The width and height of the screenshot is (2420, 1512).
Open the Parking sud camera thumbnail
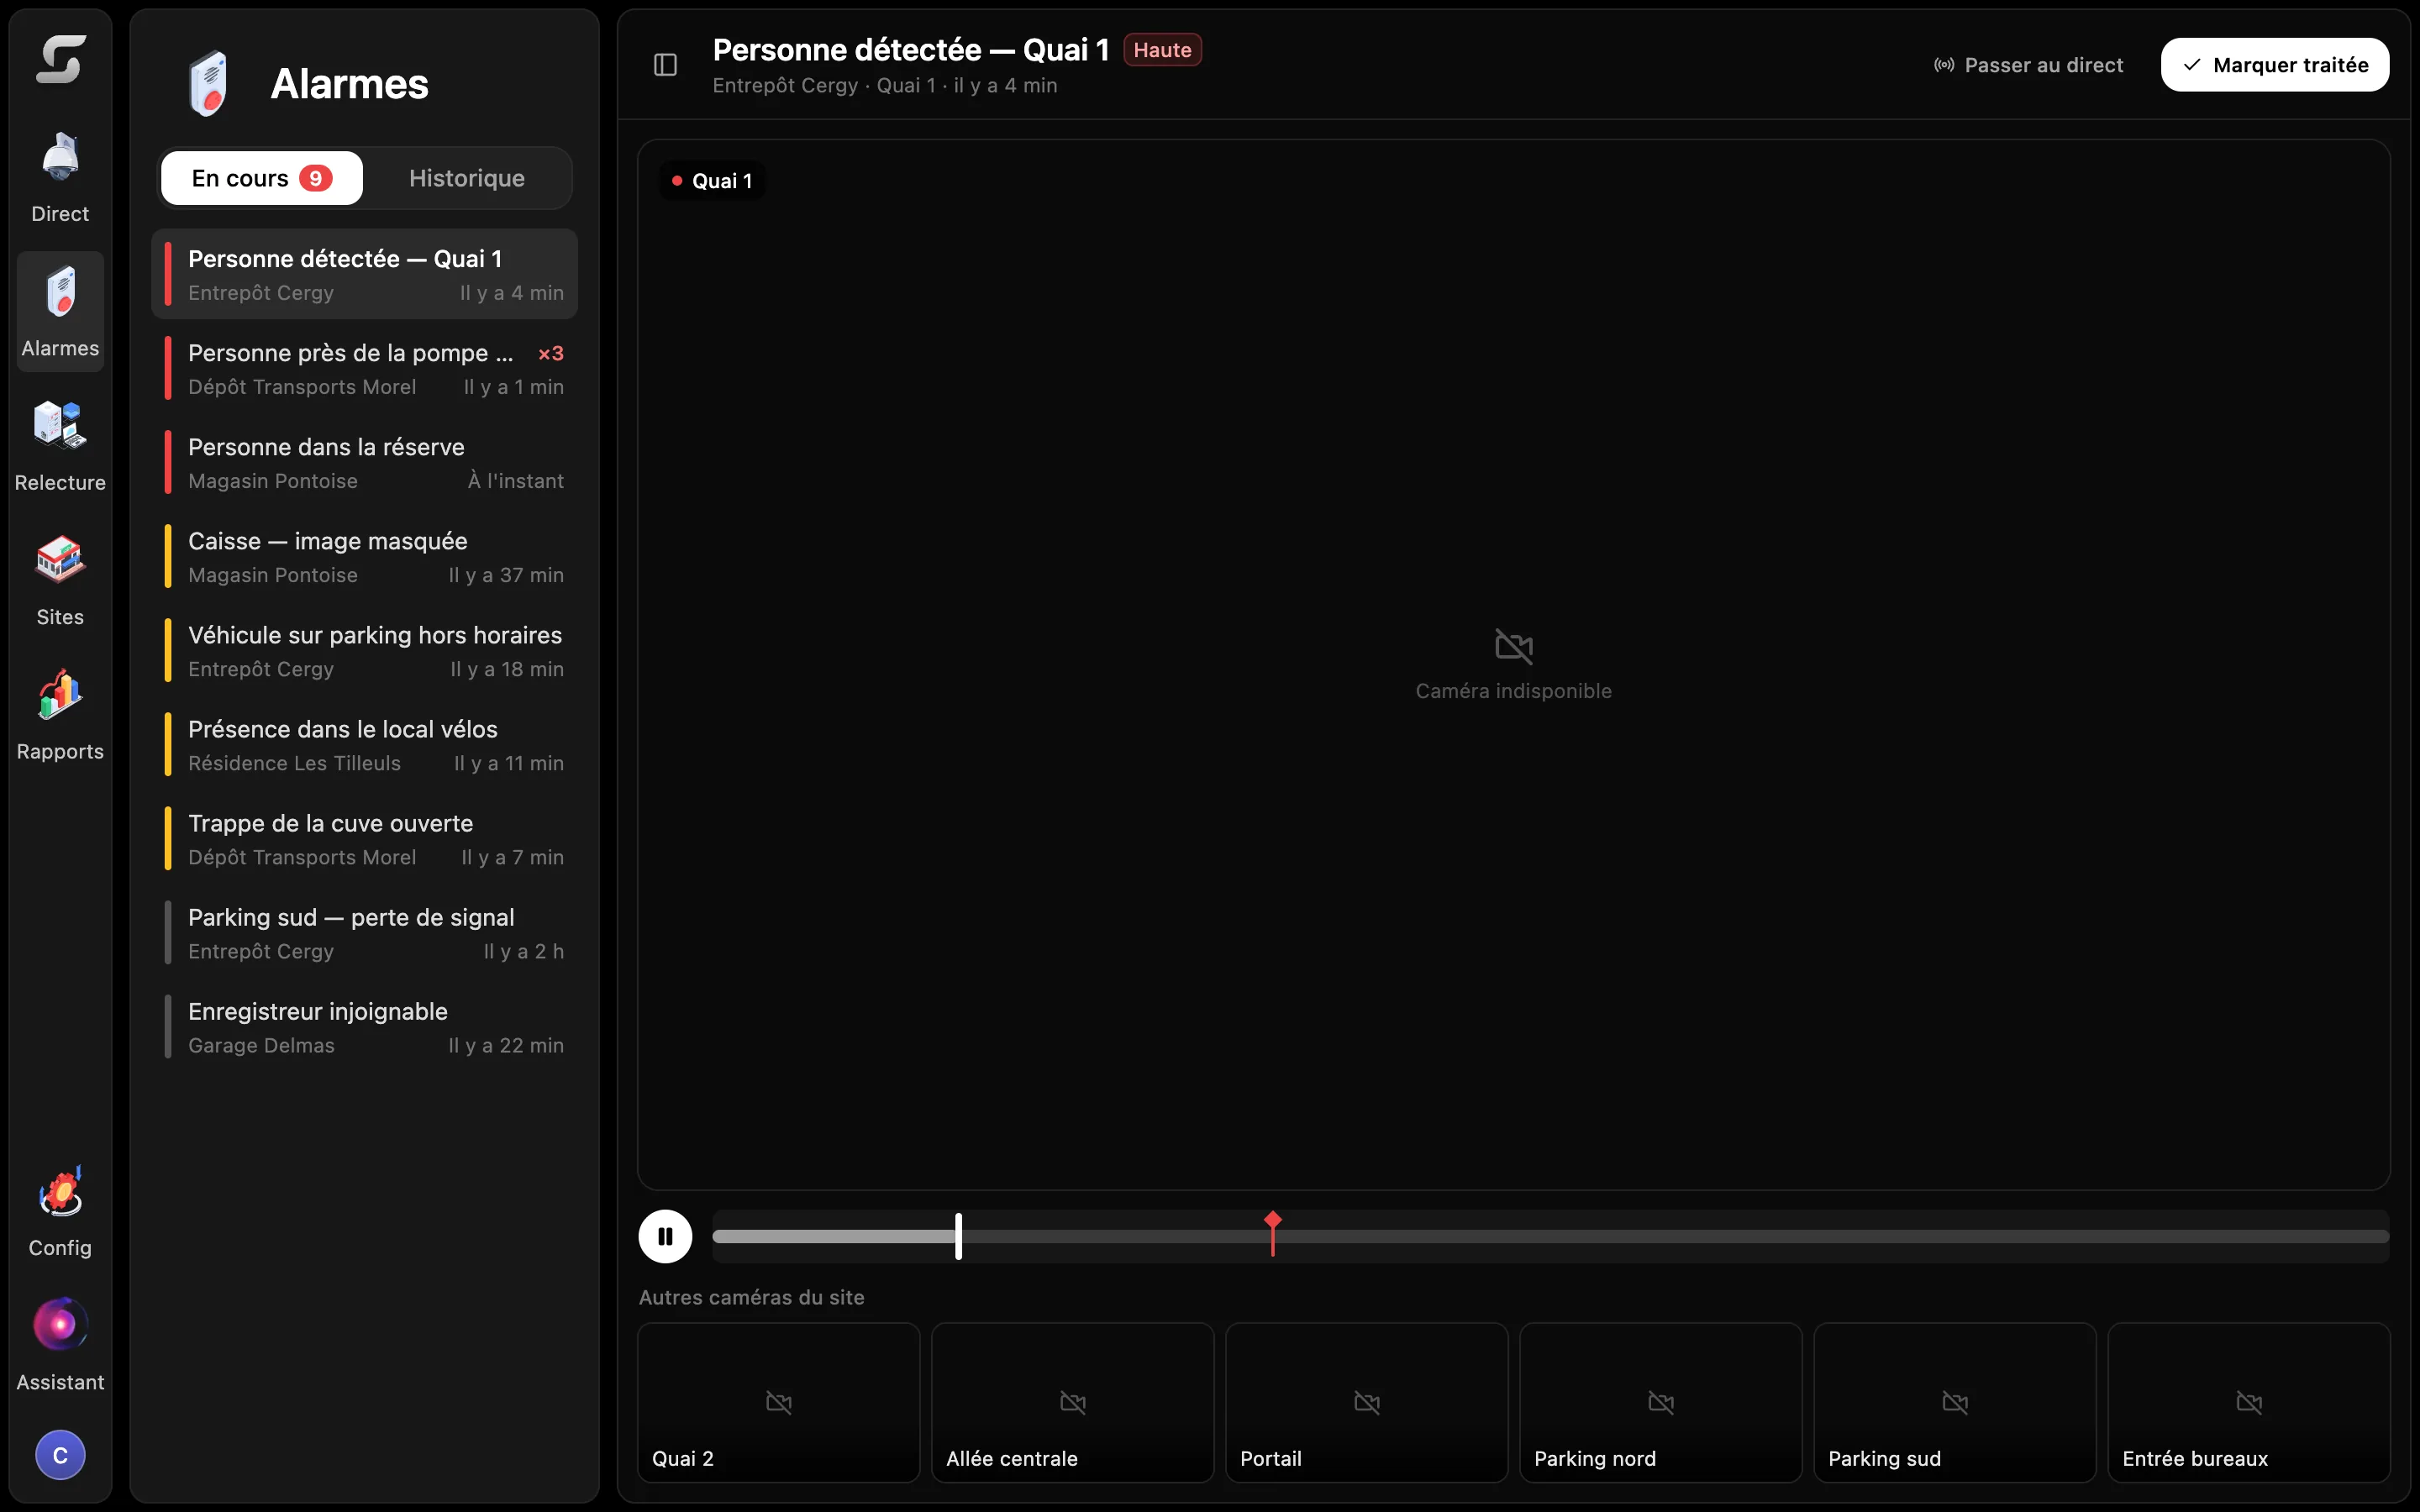(x=1955, y=1403)
